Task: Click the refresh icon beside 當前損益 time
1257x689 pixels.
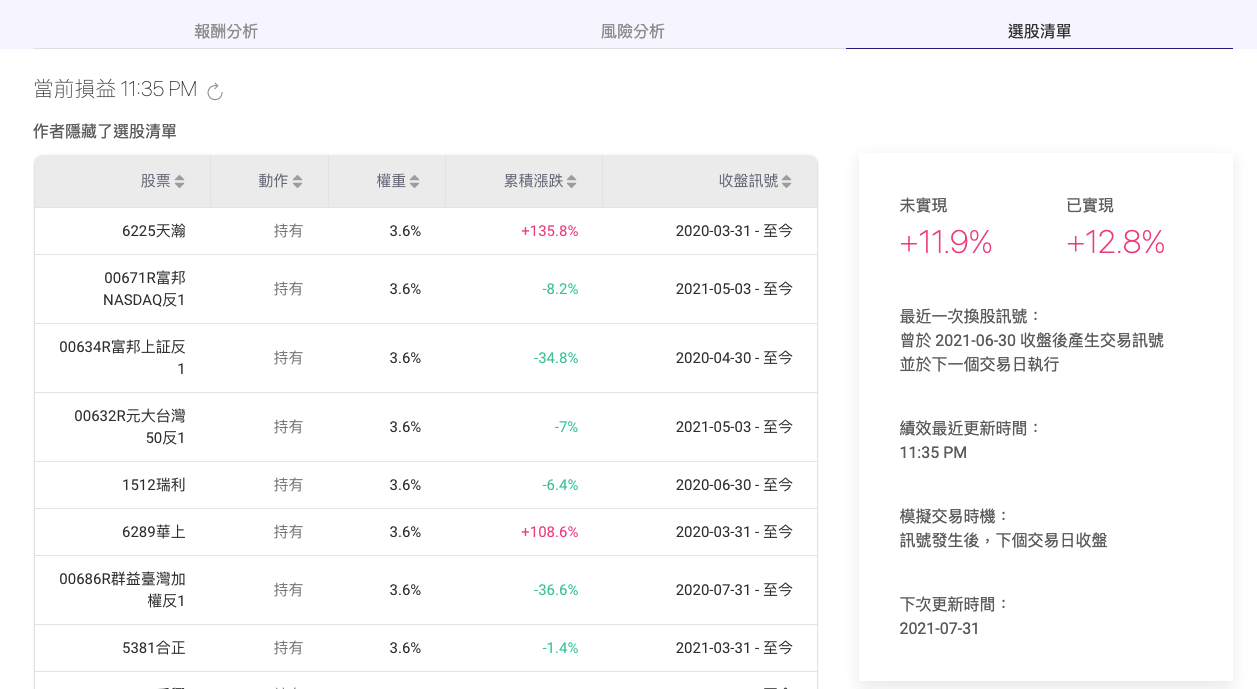Action: [x=215, y=92]
